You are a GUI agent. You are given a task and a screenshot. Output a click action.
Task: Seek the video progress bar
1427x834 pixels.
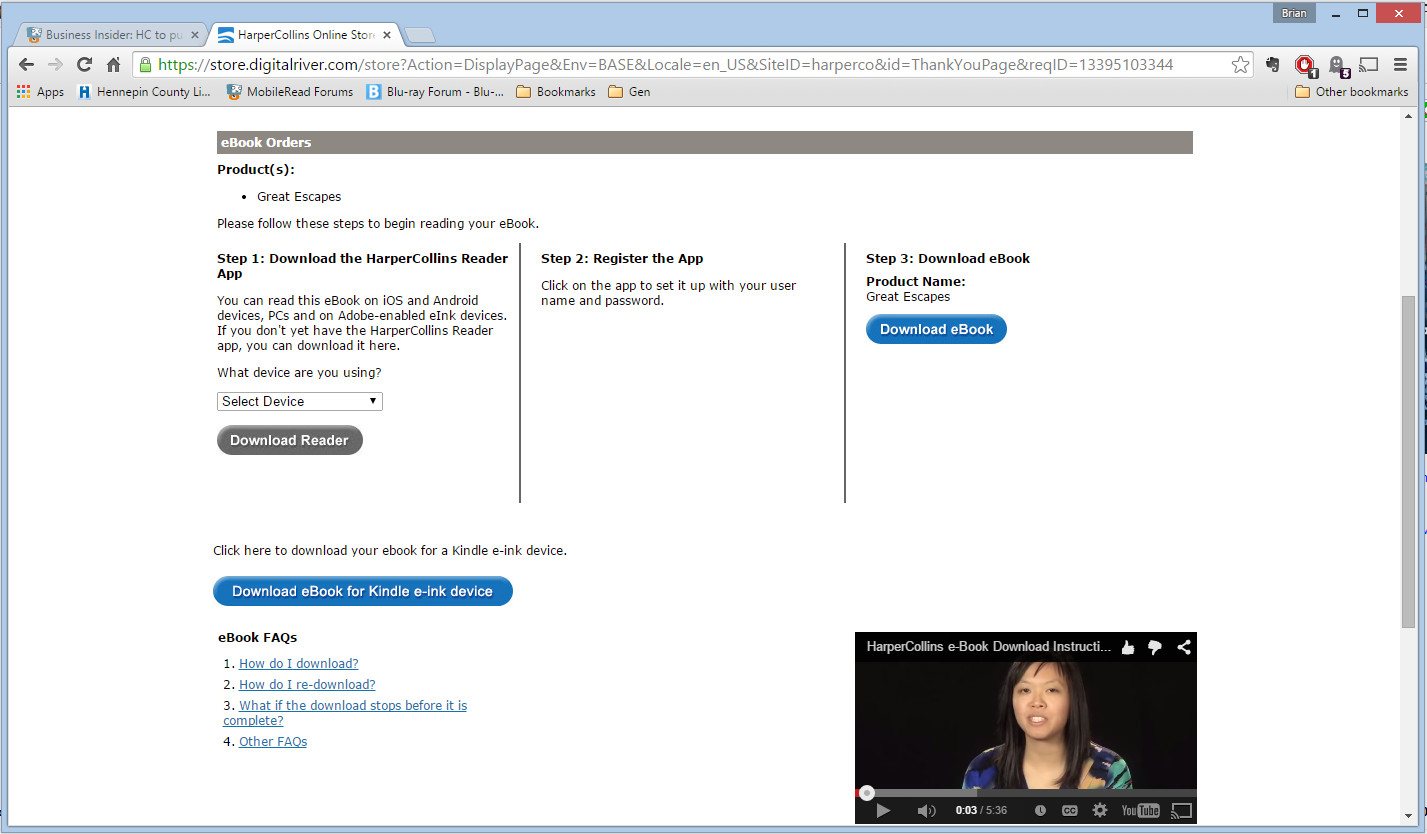point(1026,793)
